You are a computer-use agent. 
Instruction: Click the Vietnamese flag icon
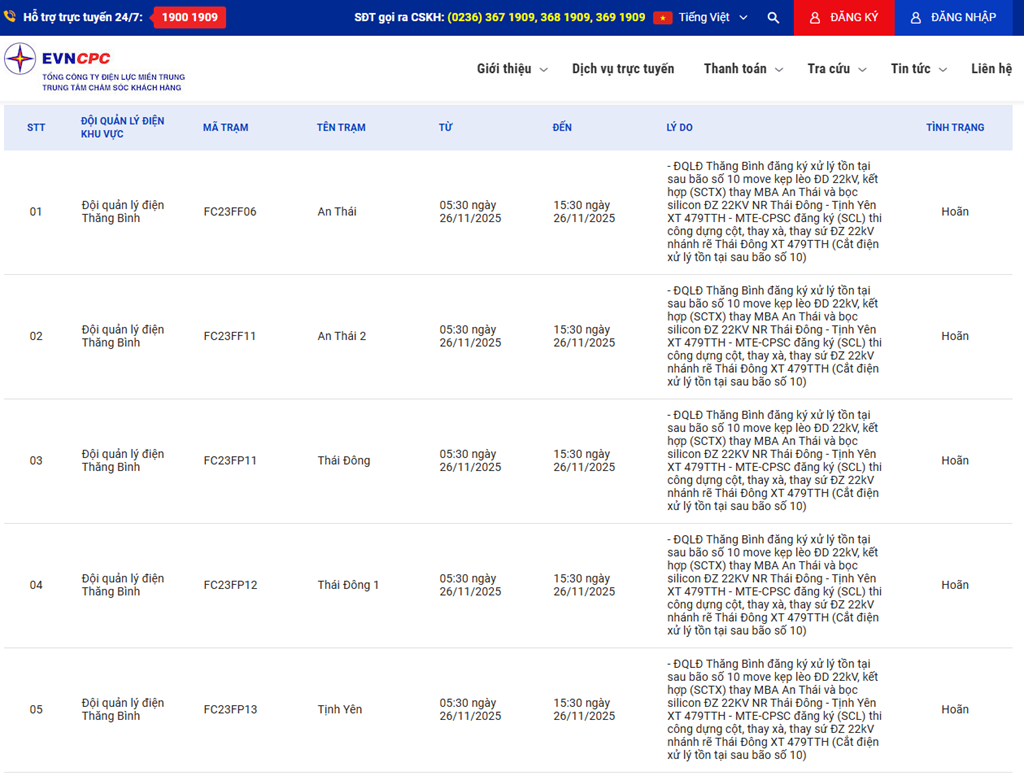coord(662,18)
